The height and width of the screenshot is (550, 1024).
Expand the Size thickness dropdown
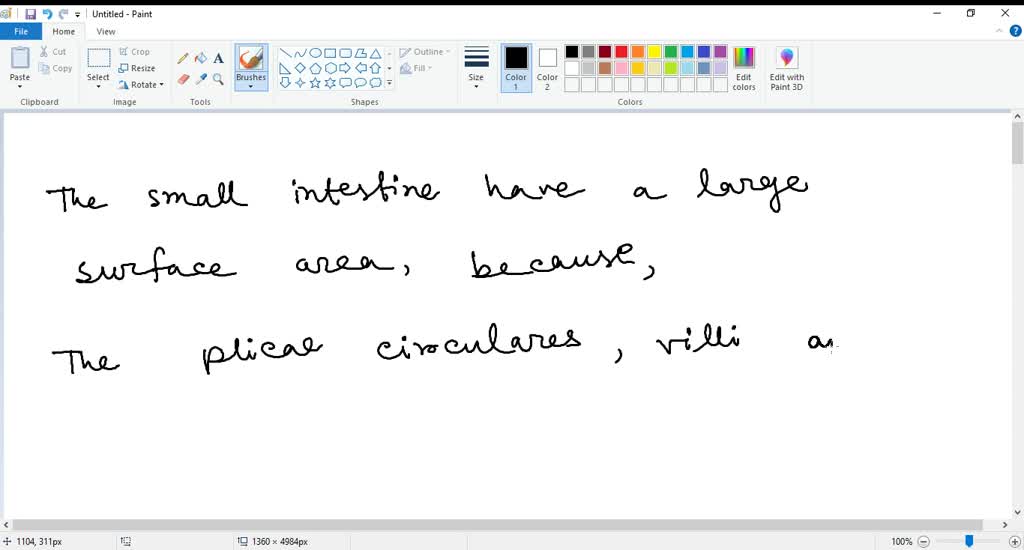click(476, 67)
